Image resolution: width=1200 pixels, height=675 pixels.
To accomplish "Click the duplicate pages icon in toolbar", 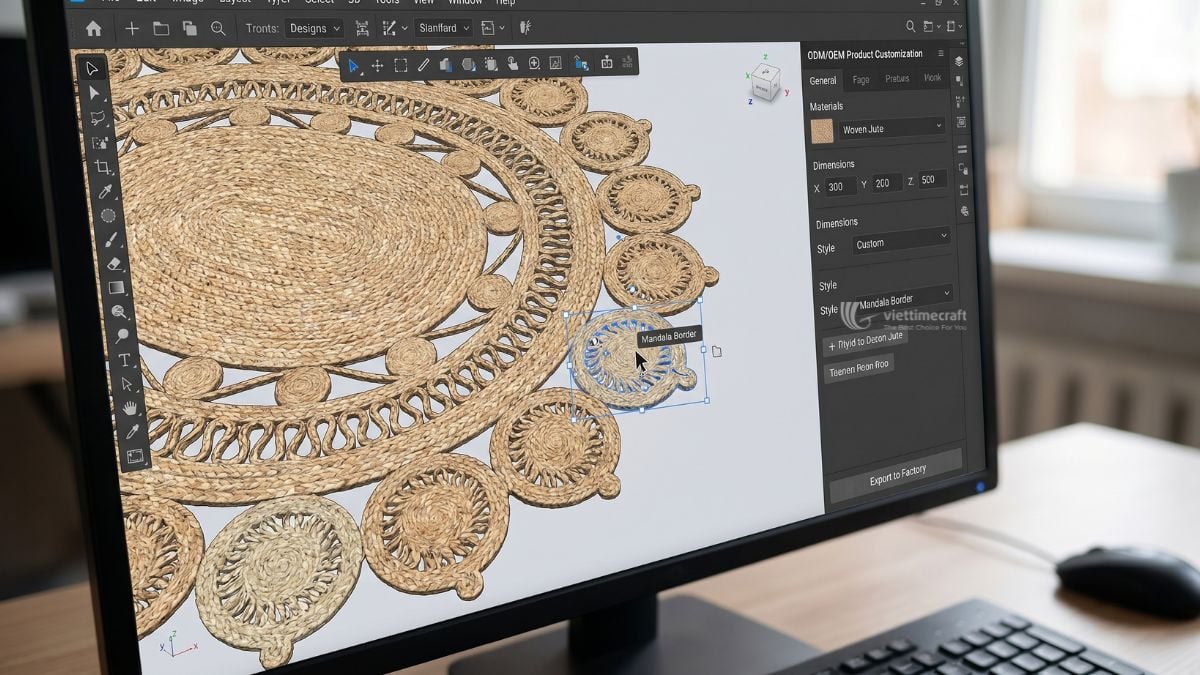I will (x=189, y=28).
